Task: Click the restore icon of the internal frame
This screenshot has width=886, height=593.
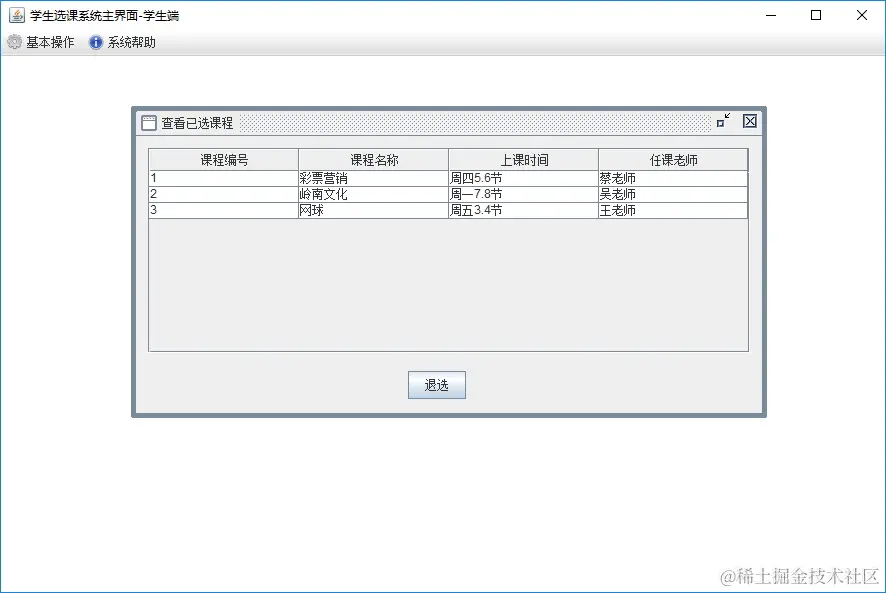Action: [x=724, y=121]
